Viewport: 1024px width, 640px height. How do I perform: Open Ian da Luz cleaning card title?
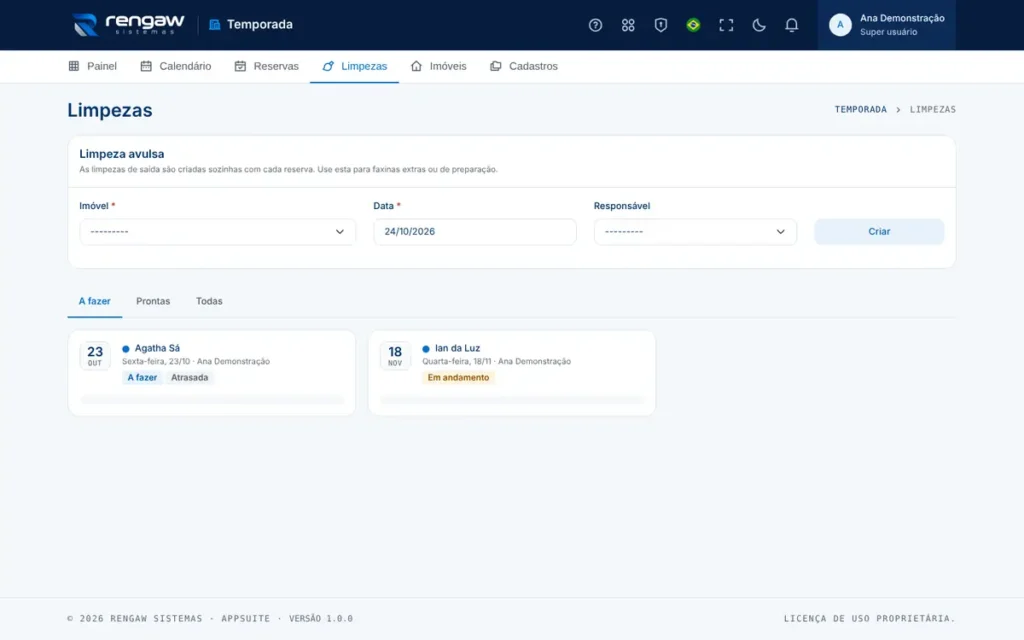point(457,348)
